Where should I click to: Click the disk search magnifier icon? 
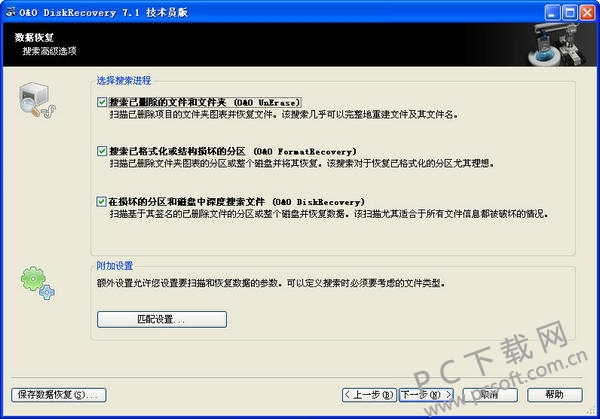tap(37, 100)
